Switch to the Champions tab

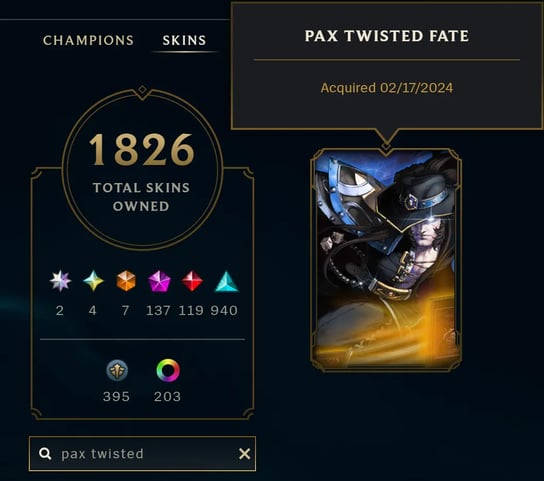(x=88, y=40)
